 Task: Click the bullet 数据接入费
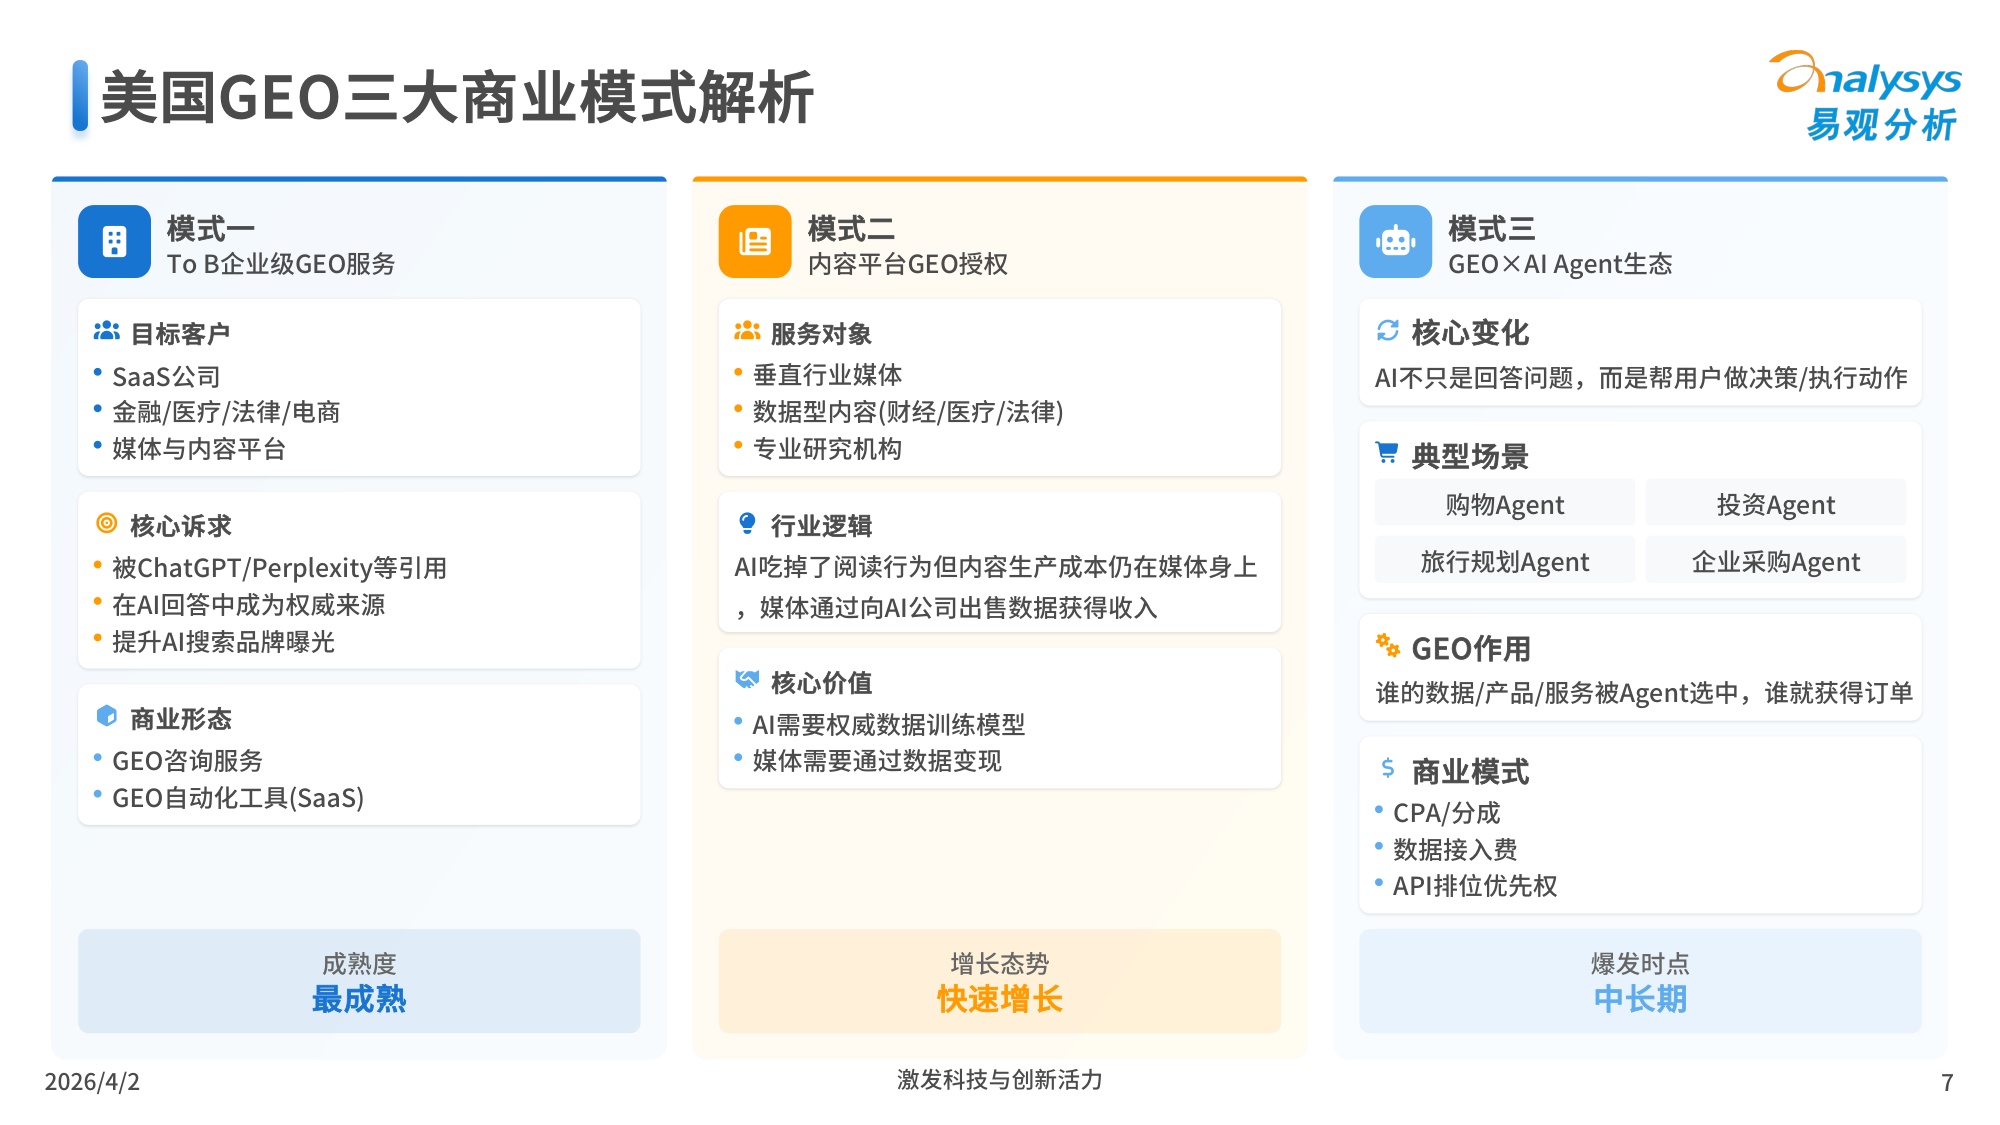click(1455, 850)
